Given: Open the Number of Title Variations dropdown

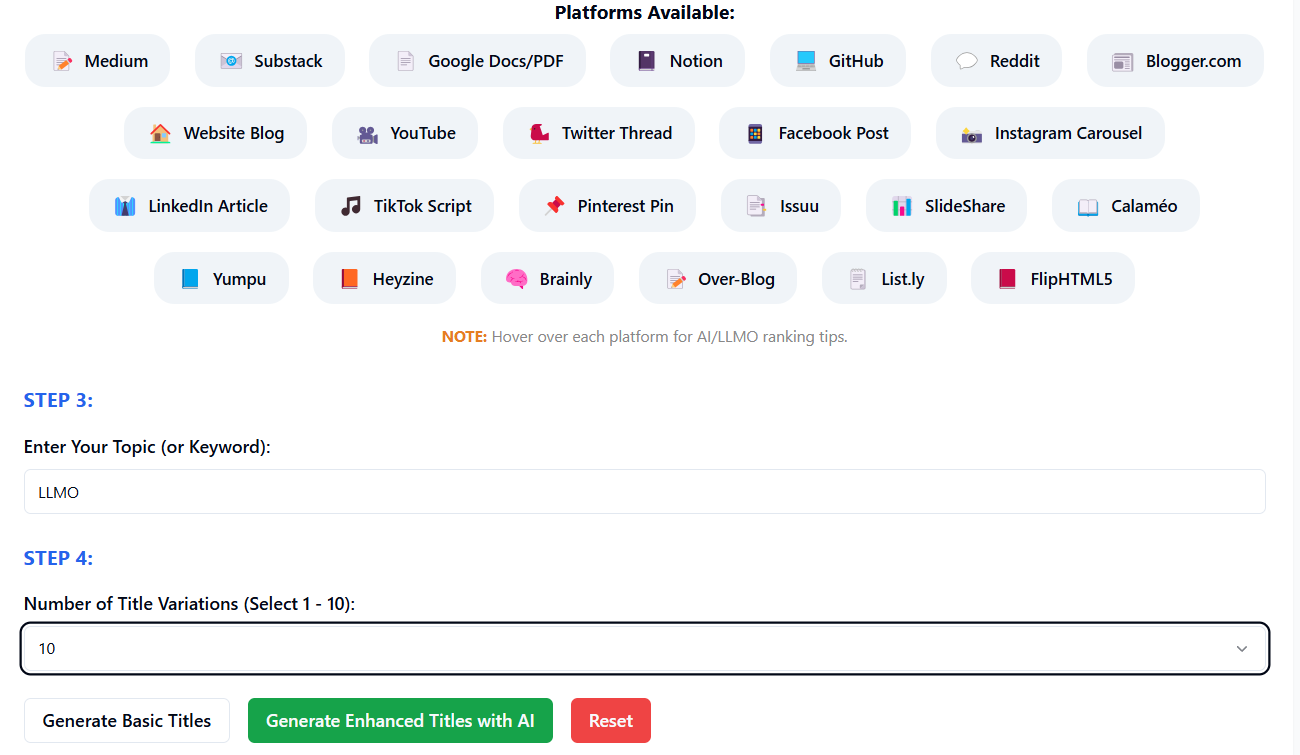Looking at the screenshot, I should pyautogui.click(x=645, y=648).
